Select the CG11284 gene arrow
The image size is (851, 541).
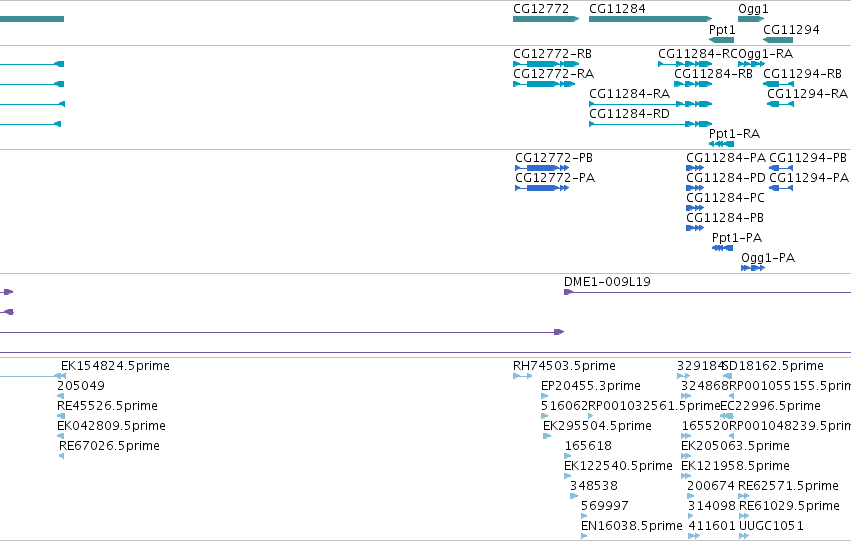click(650, 19)
